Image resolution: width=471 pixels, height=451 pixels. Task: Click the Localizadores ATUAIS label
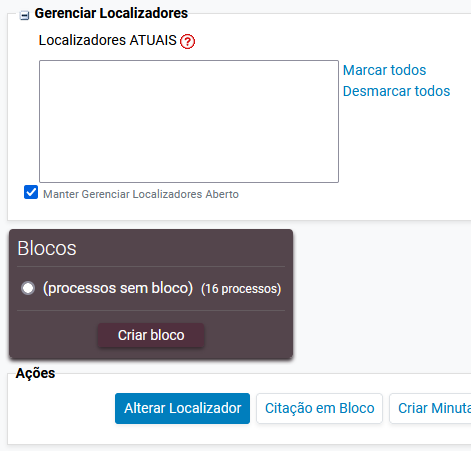pos(107,40)
